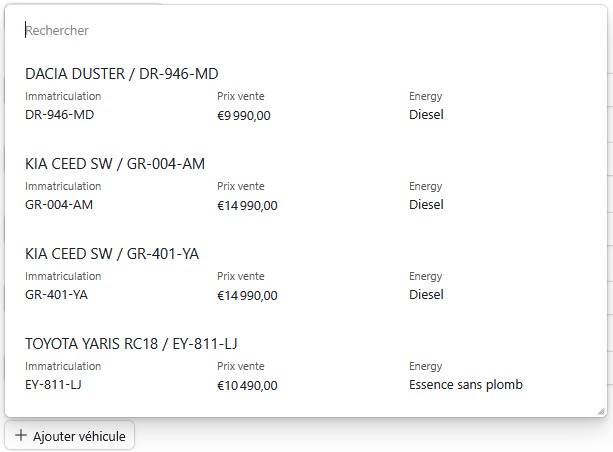Click the €9 990,00 sale price
613x452 pixels.
pyautogui.click(x=244, y=116)
